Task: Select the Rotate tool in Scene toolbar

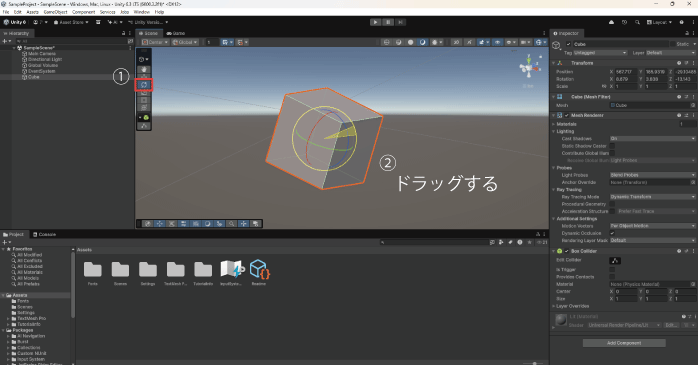Action: (x=144, y=85)
